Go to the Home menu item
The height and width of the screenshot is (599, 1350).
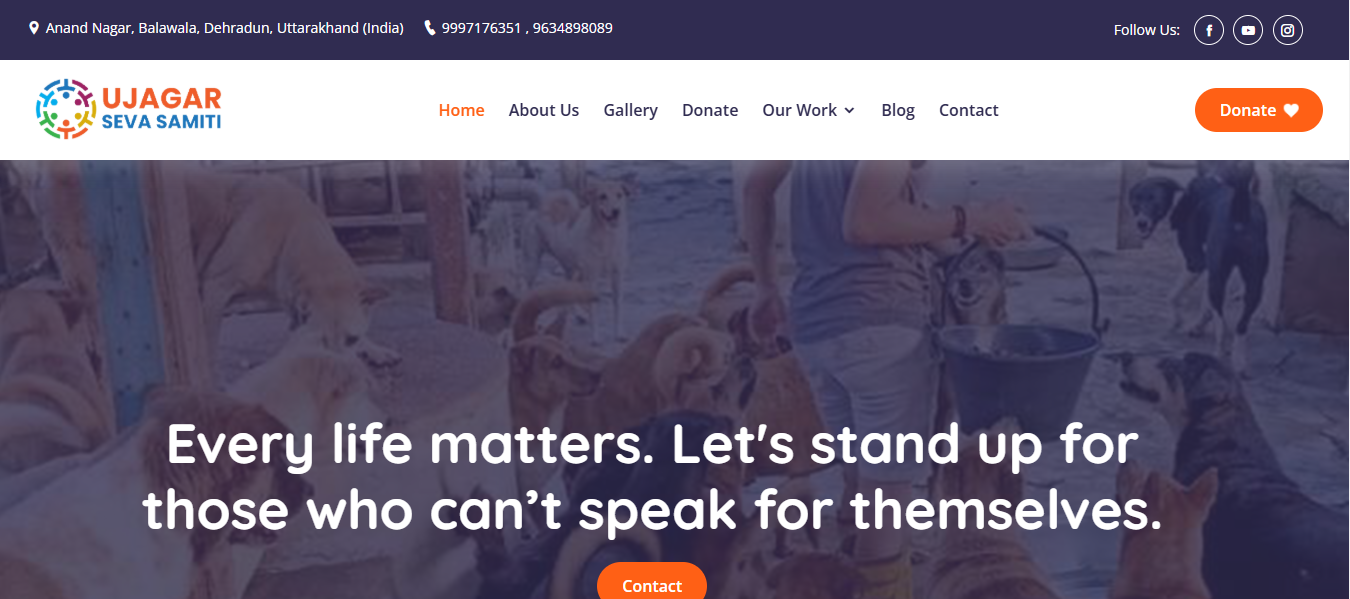click(461, 110)
